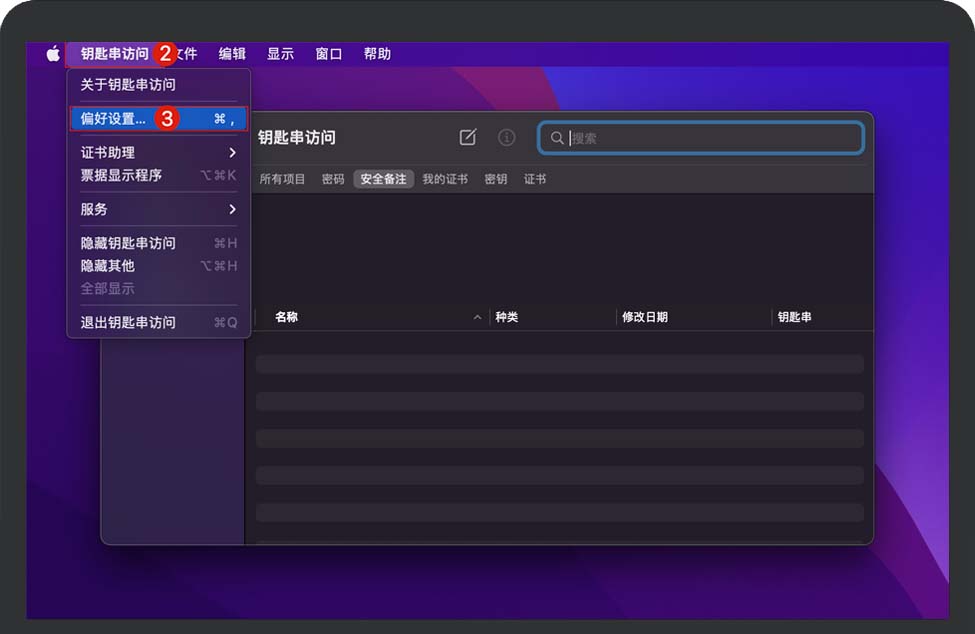Switch to the 密钥 category tab
This screenshot has height=634, width=975.
(x=497, y=179)
